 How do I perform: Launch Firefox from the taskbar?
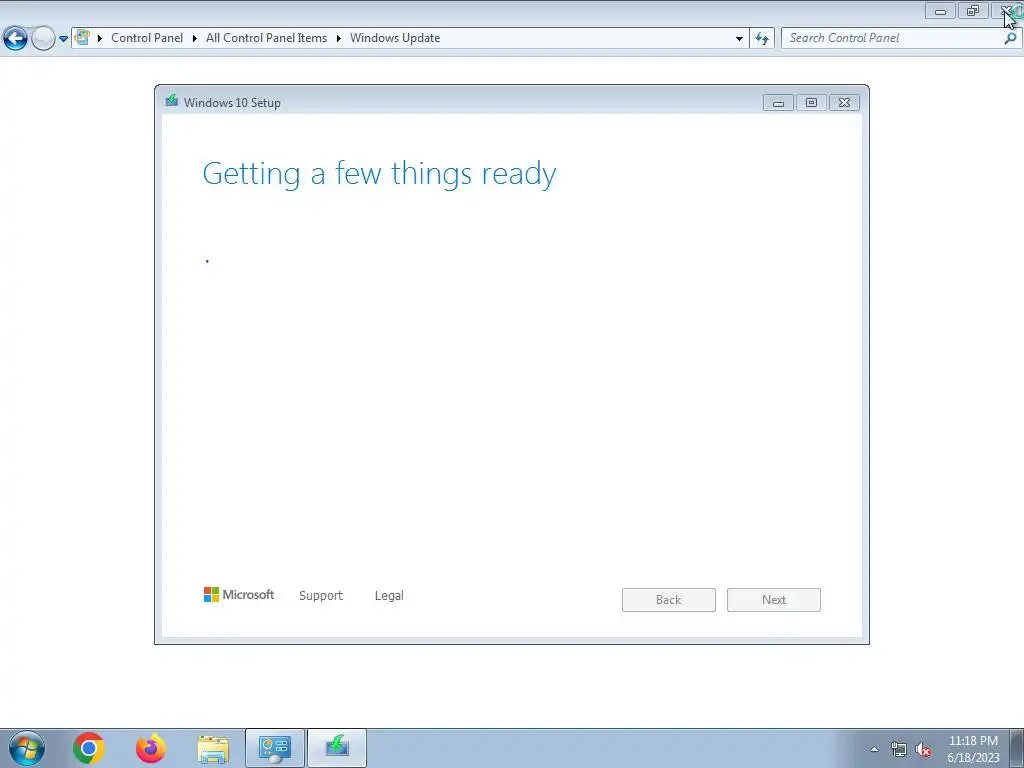click(151, 748)
